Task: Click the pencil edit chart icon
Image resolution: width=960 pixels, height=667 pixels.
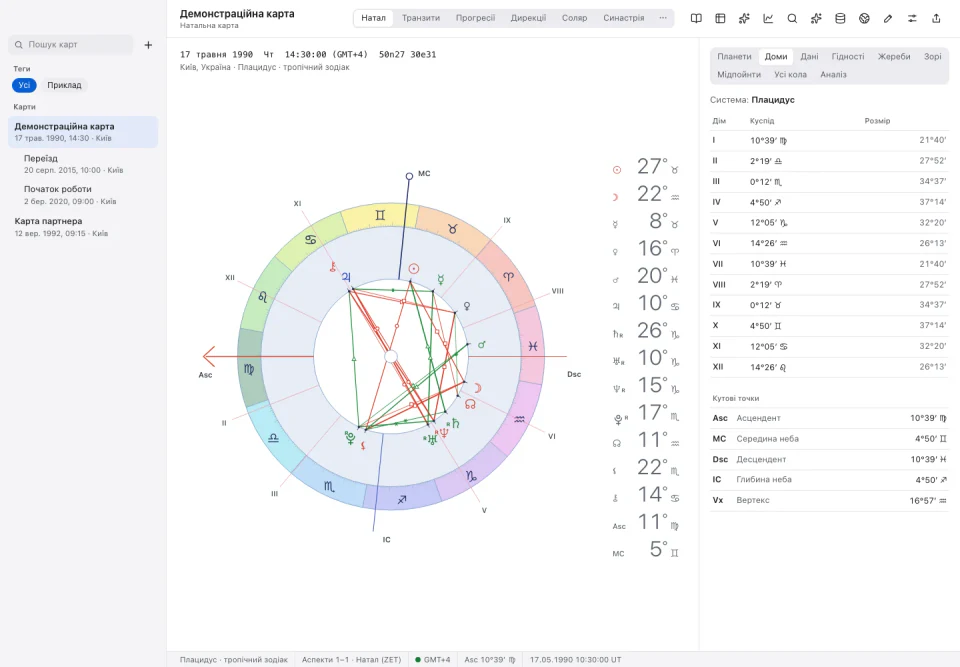Action: (x=888, y=18)
